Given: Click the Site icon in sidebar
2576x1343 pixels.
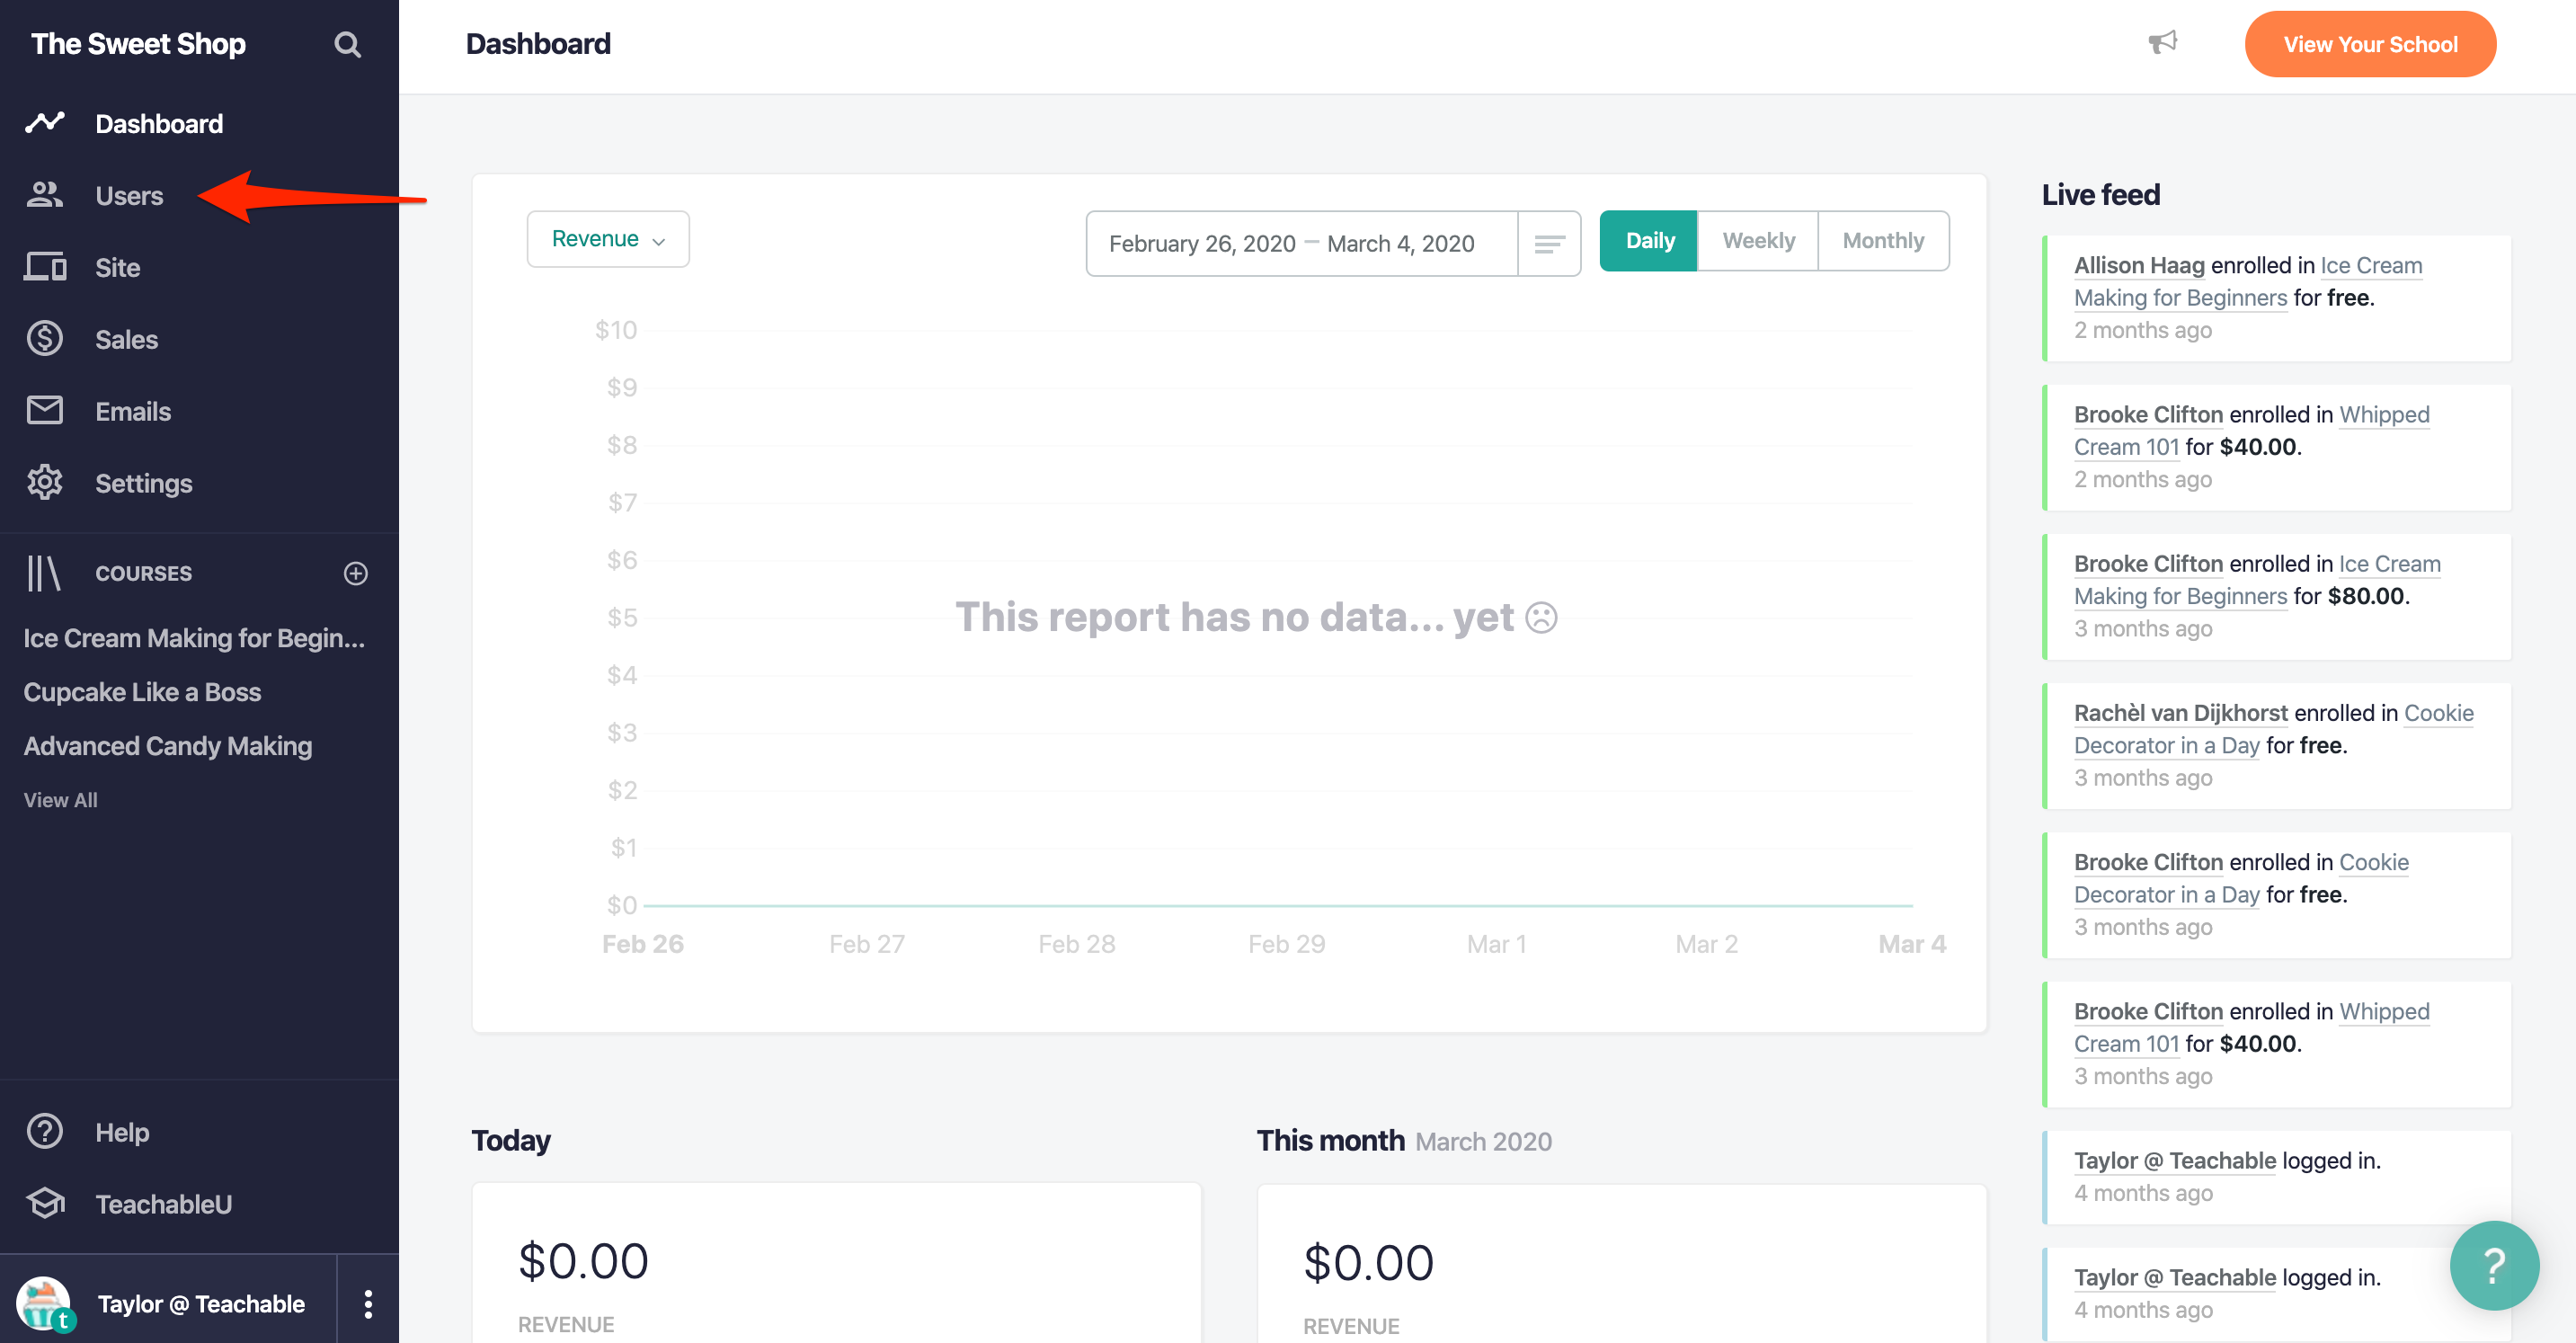Looking at the screenshot, I should [x=44, y=268].
